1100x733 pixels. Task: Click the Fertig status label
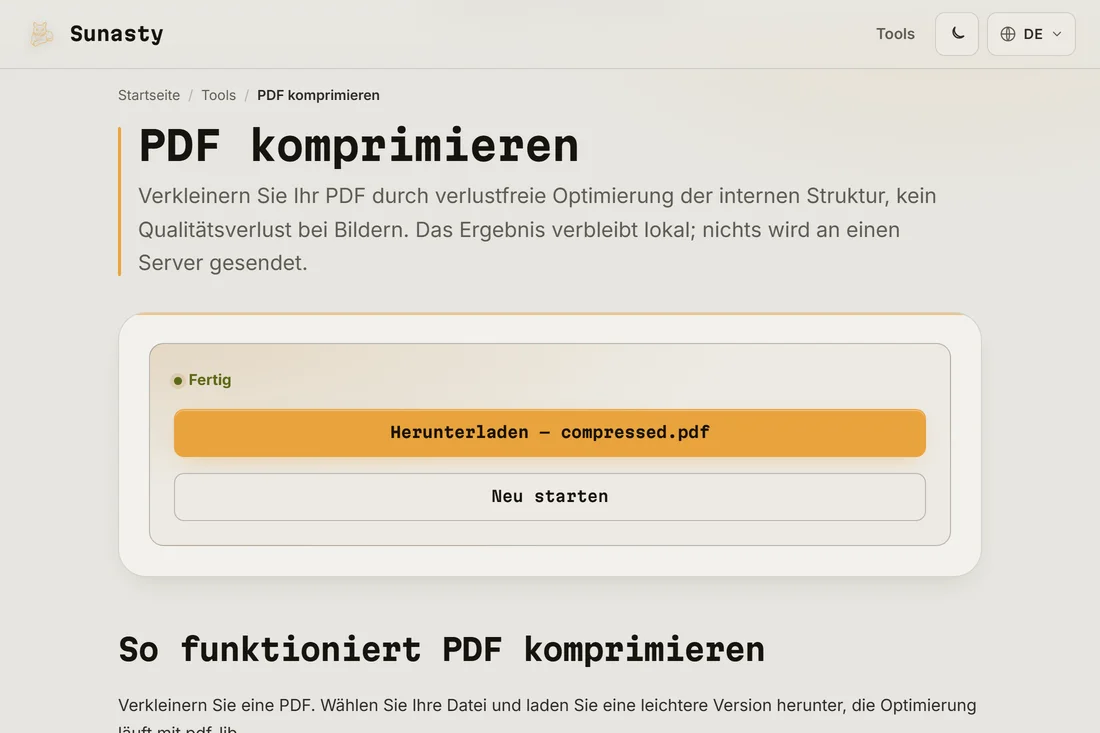tap(210, 379)
